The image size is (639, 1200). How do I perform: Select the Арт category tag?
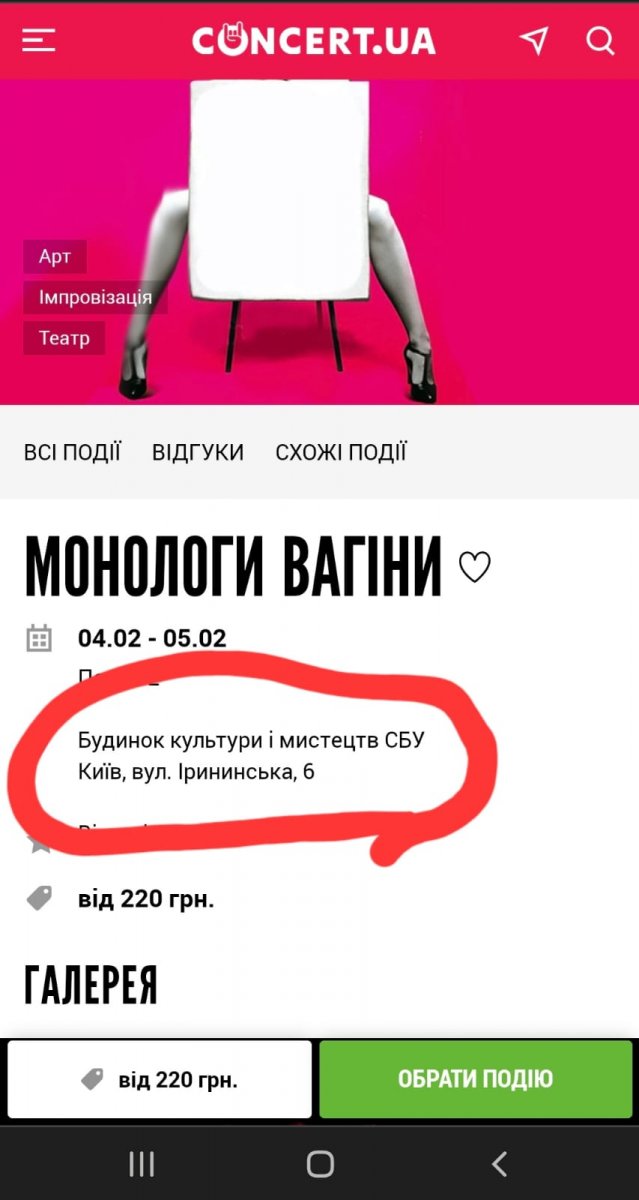[55, 257]
